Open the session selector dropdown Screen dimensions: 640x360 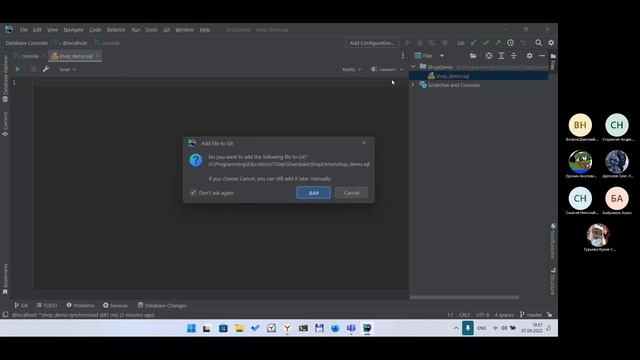pos(387,69)
